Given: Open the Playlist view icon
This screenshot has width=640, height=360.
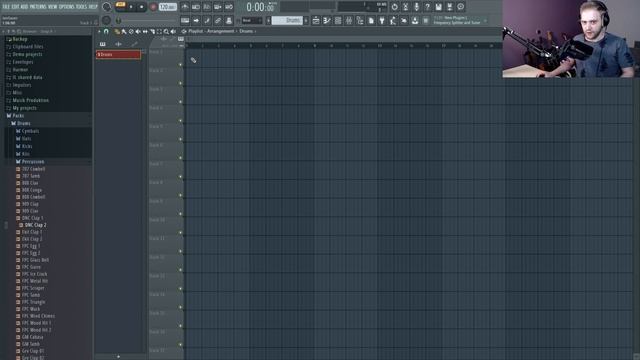Looking at the screenshot, I should click(x=316, y=20).
